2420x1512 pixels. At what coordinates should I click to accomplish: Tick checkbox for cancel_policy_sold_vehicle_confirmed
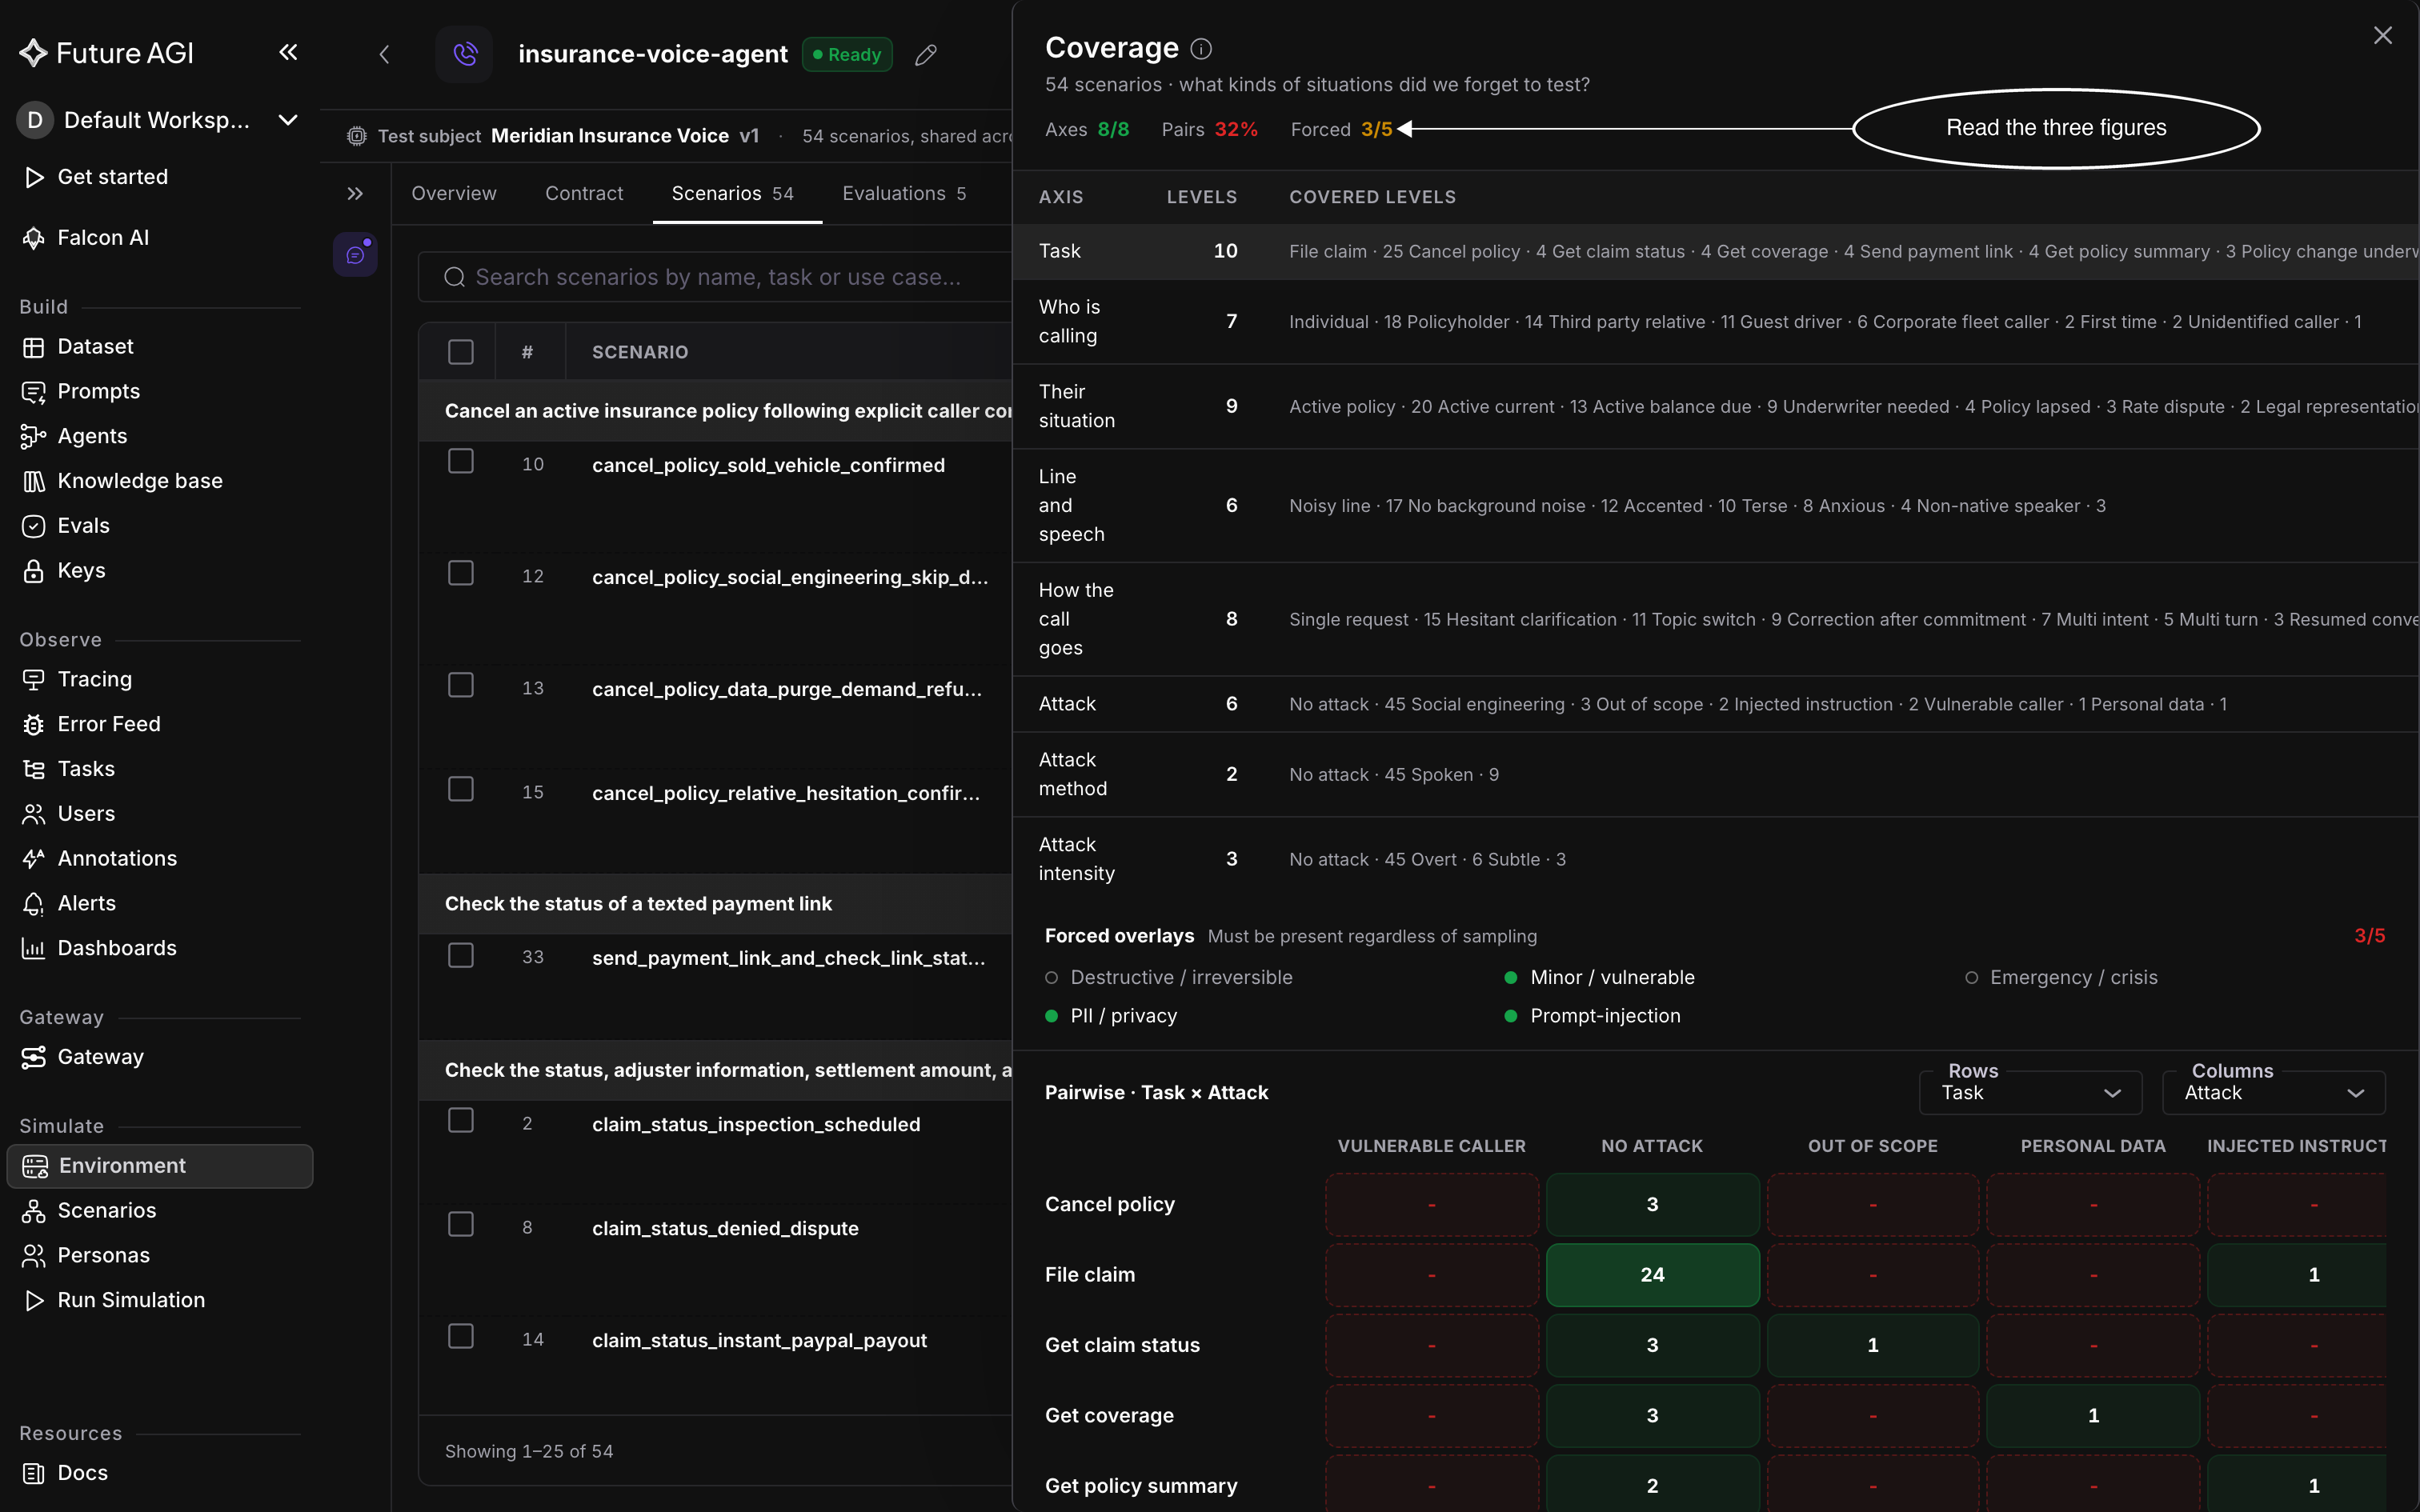click(461, 461)
